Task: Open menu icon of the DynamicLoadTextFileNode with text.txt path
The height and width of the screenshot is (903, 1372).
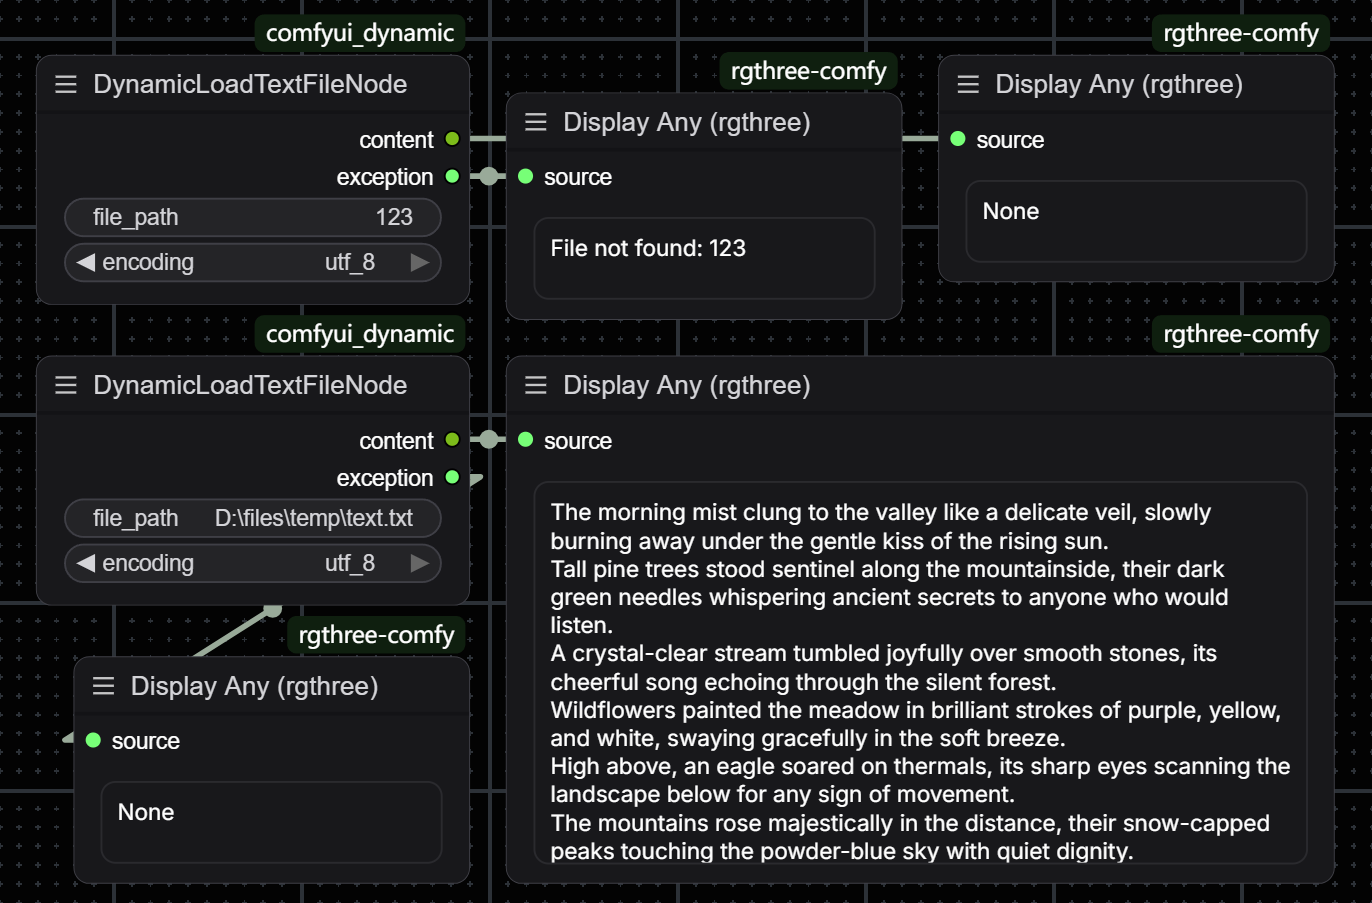Action: point(66,386)
